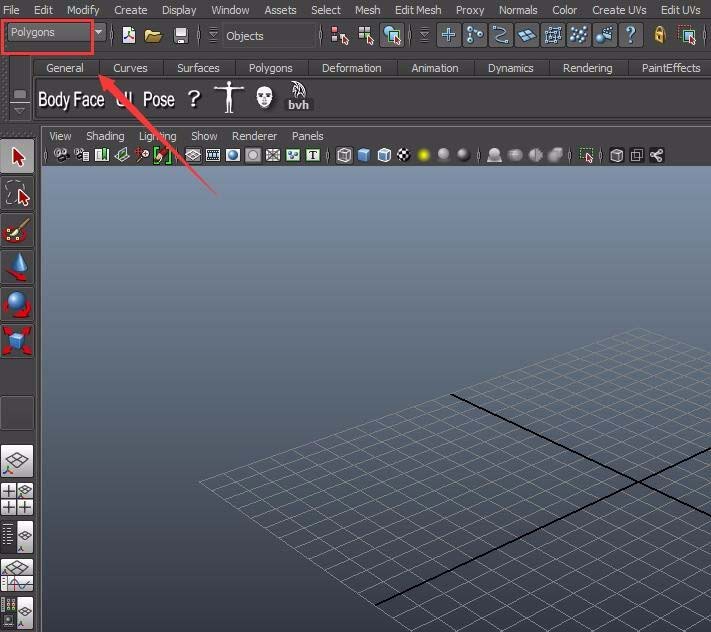Click the Objects name field
This screenshot has height=632, width=711.
pos(268,36)
